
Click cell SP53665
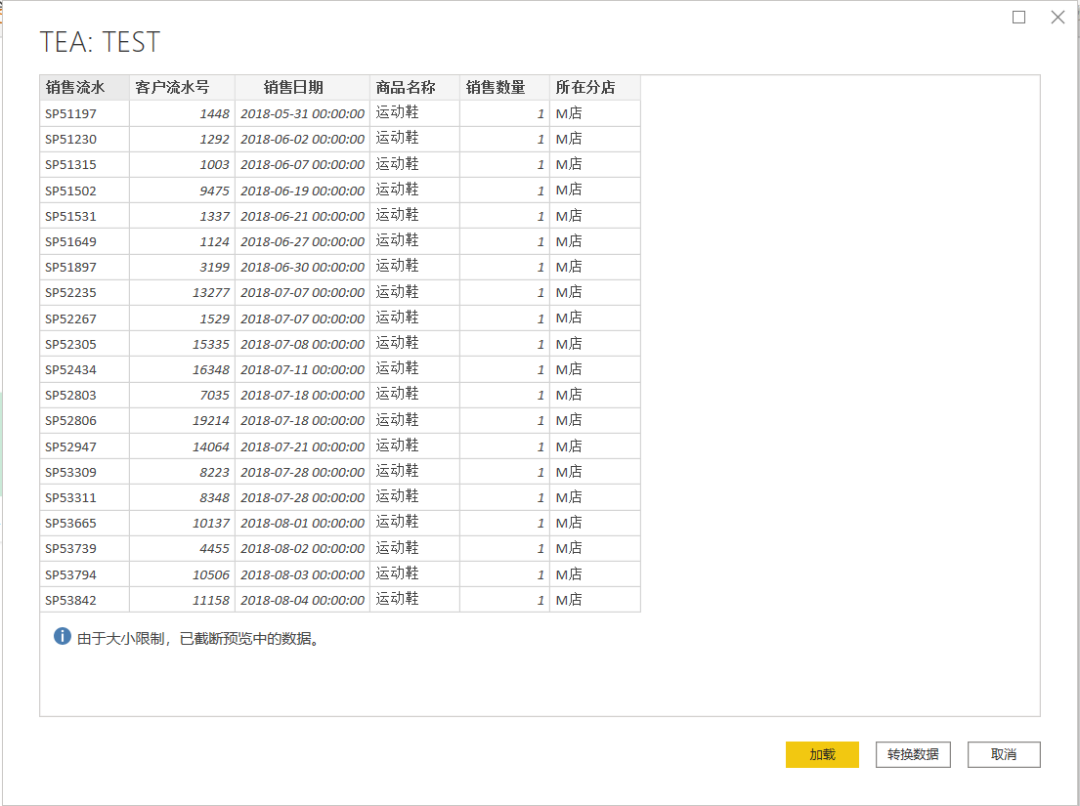pos(85,524)
